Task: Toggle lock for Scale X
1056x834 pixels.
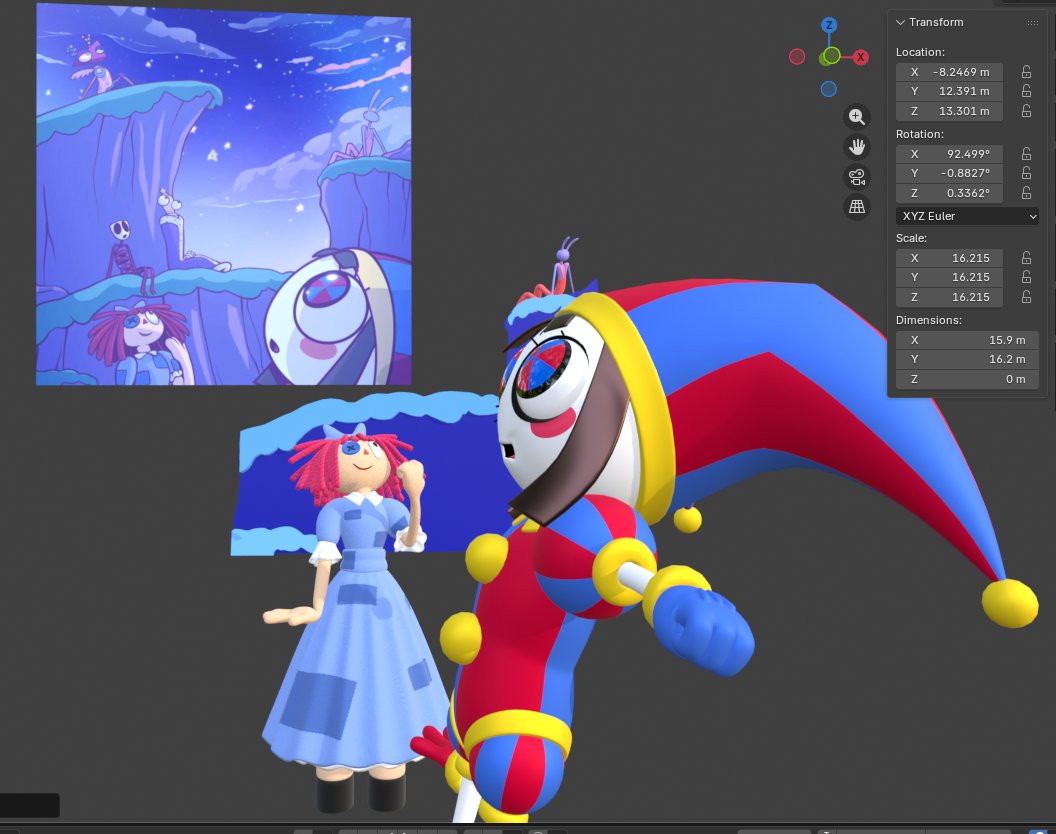Action: point(1026,258)
